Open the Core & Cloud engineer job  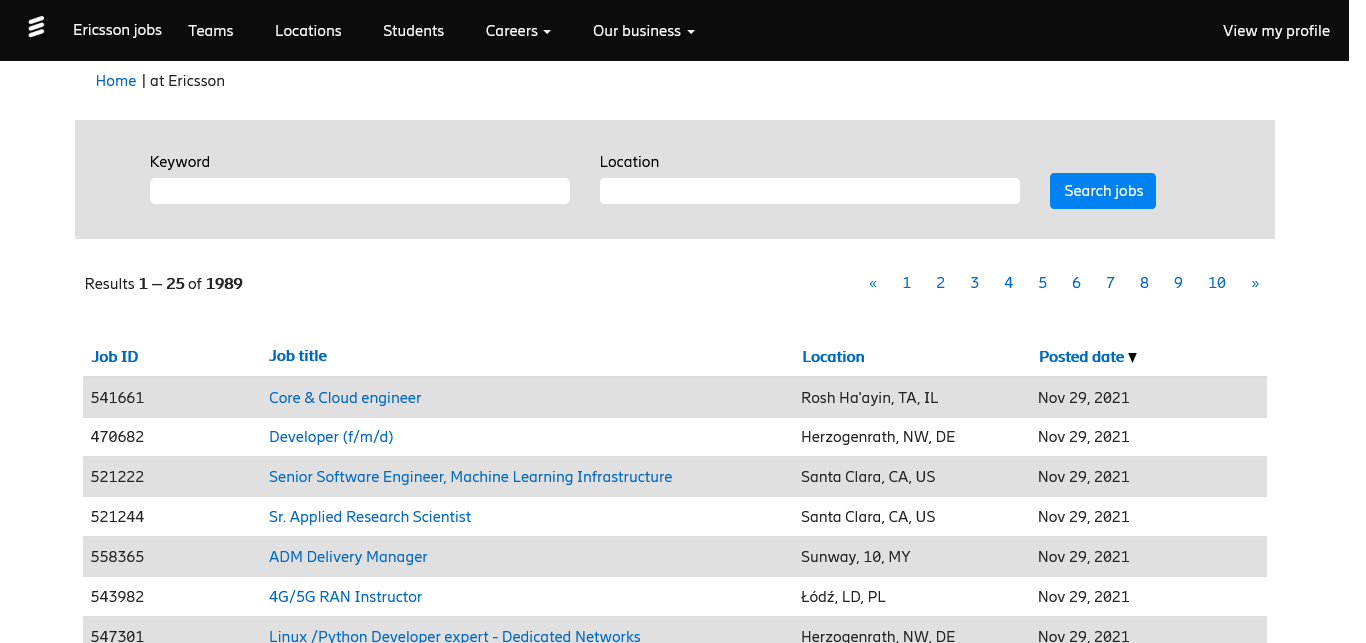pos(345,398)
